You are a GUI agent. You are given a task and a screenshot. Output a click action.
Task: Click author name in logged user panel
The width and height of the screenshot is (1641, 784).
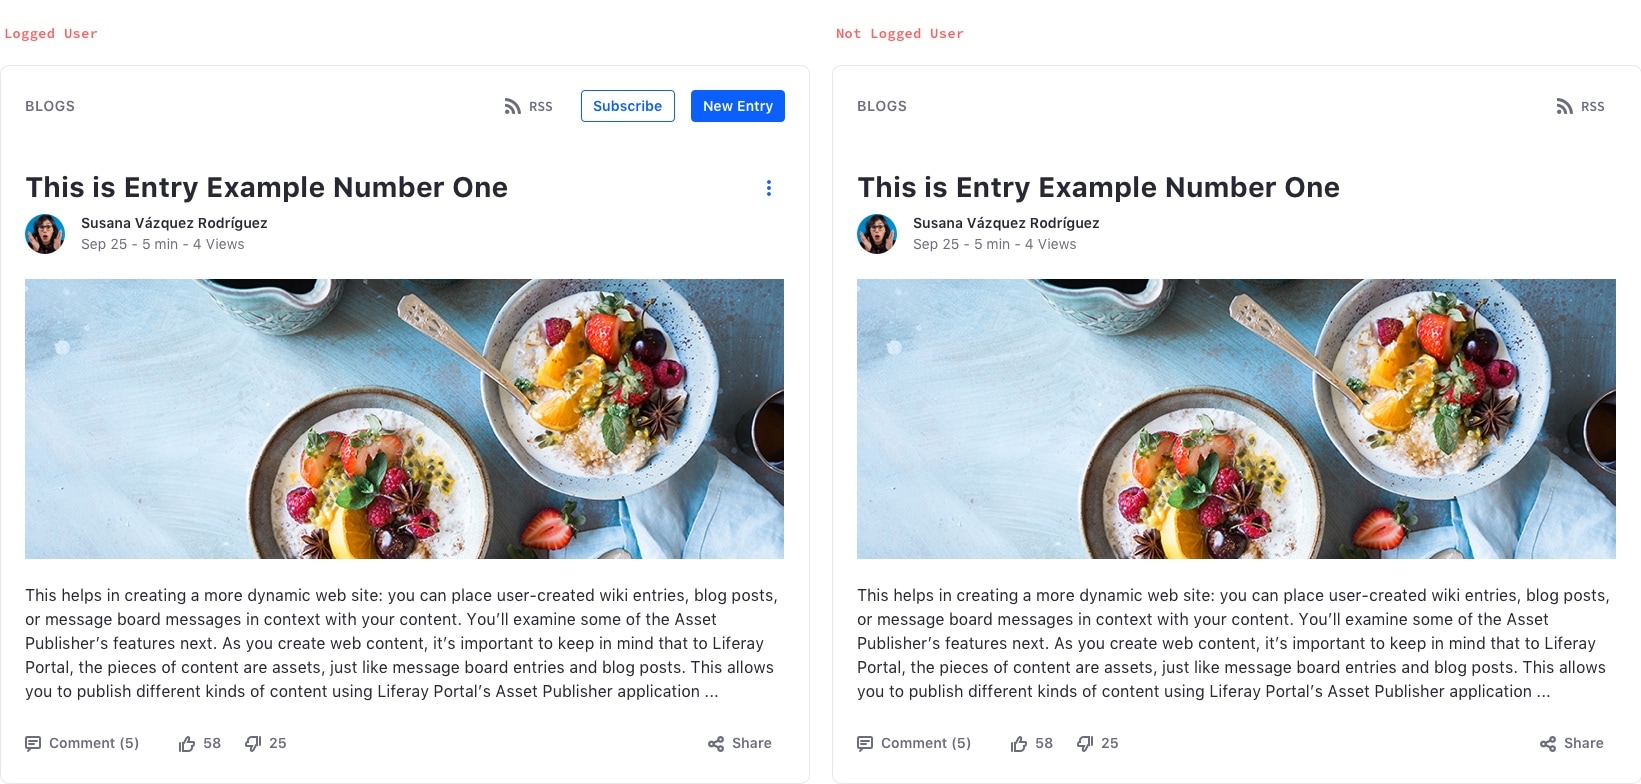174,223
